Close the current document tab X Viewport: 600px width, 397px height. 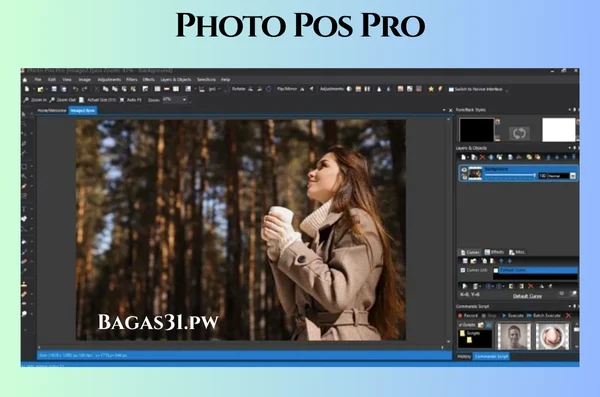450,110
